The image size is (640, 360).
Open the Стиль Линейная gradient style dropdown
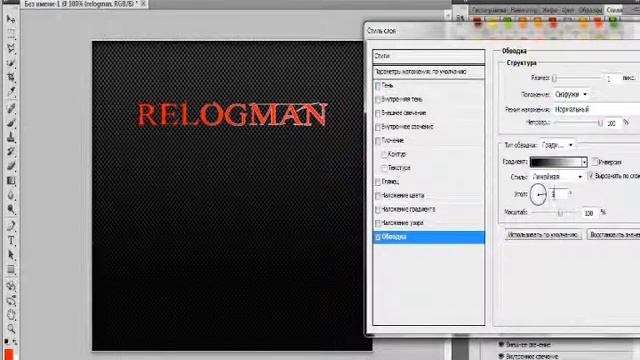point(558,177)
